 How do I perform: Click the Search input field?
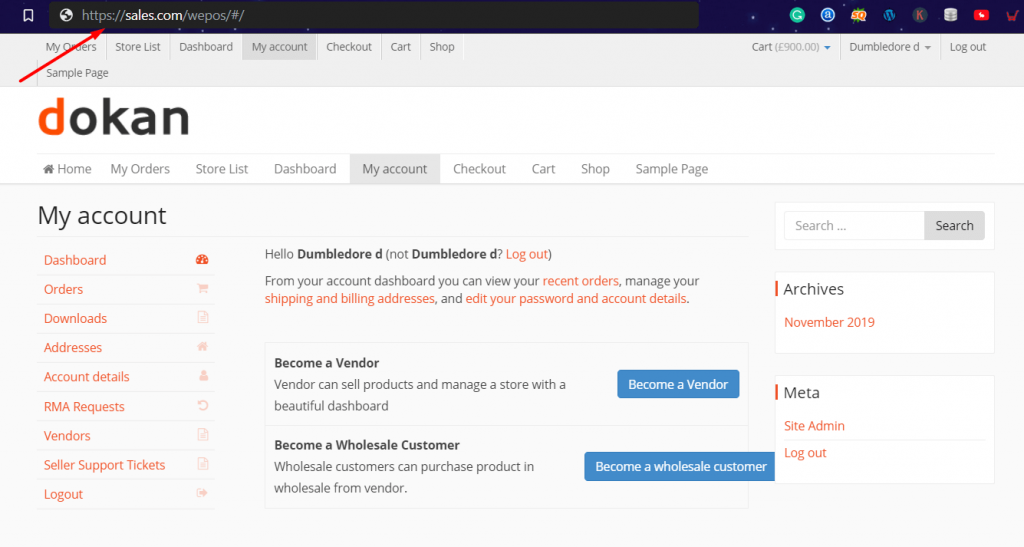[854, 226]
